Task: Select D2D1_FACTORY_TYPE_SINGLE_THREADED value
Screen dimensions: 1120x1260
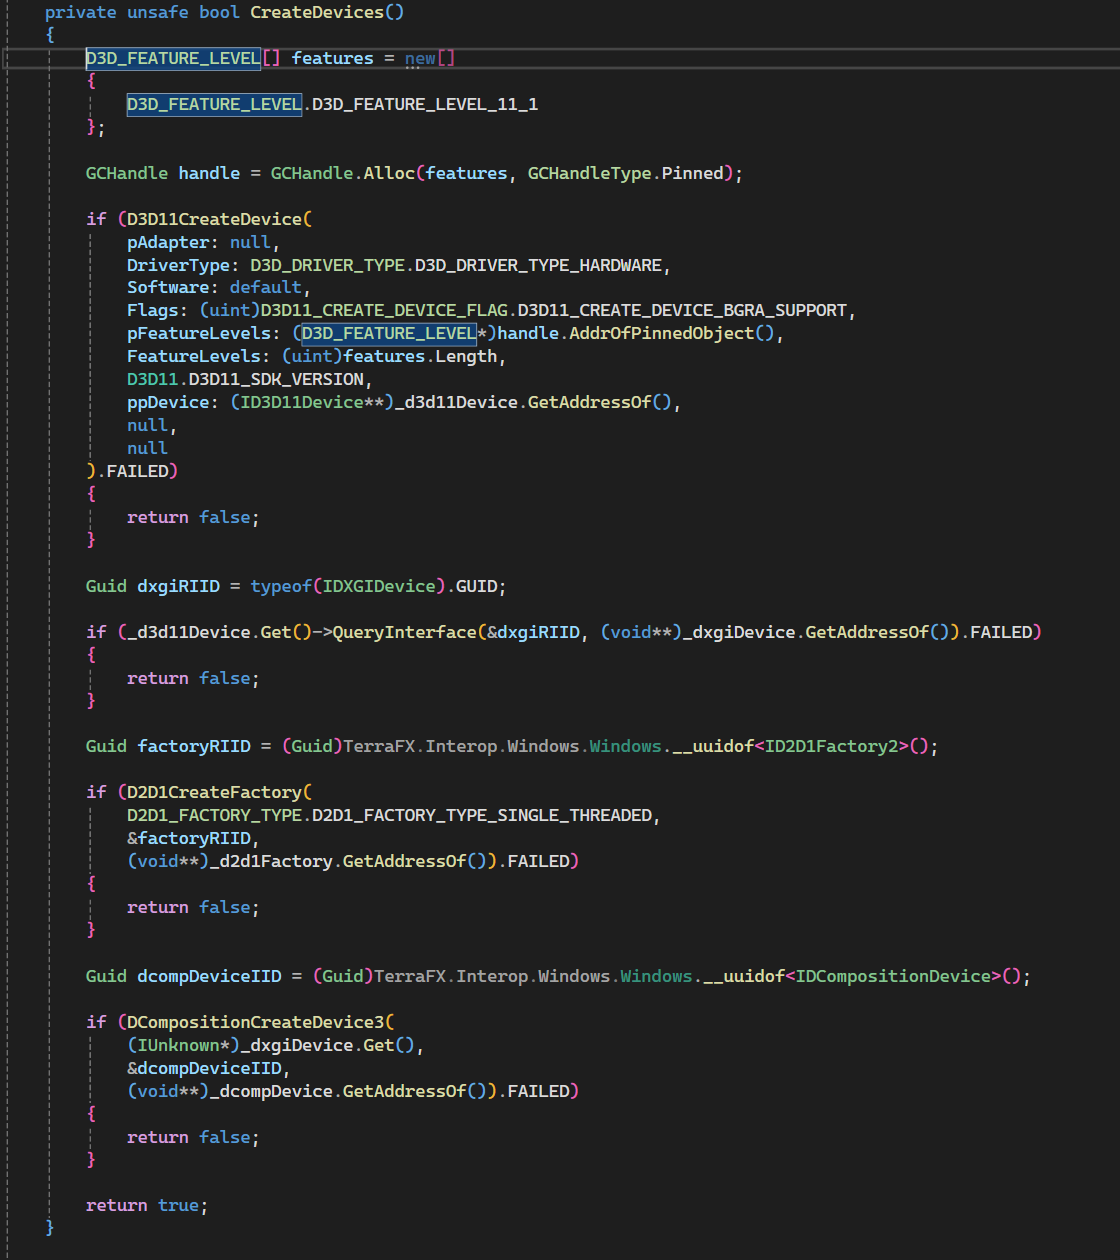Action: click(482, 815)
